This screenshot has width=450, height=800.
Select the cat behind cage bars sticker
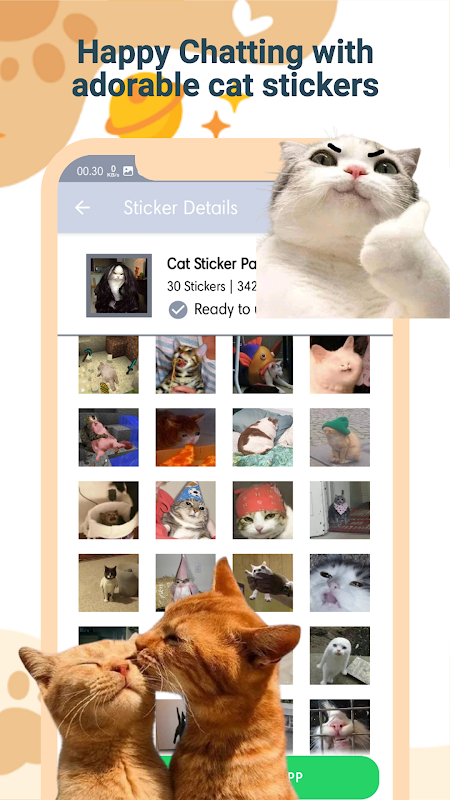[340, 727]
